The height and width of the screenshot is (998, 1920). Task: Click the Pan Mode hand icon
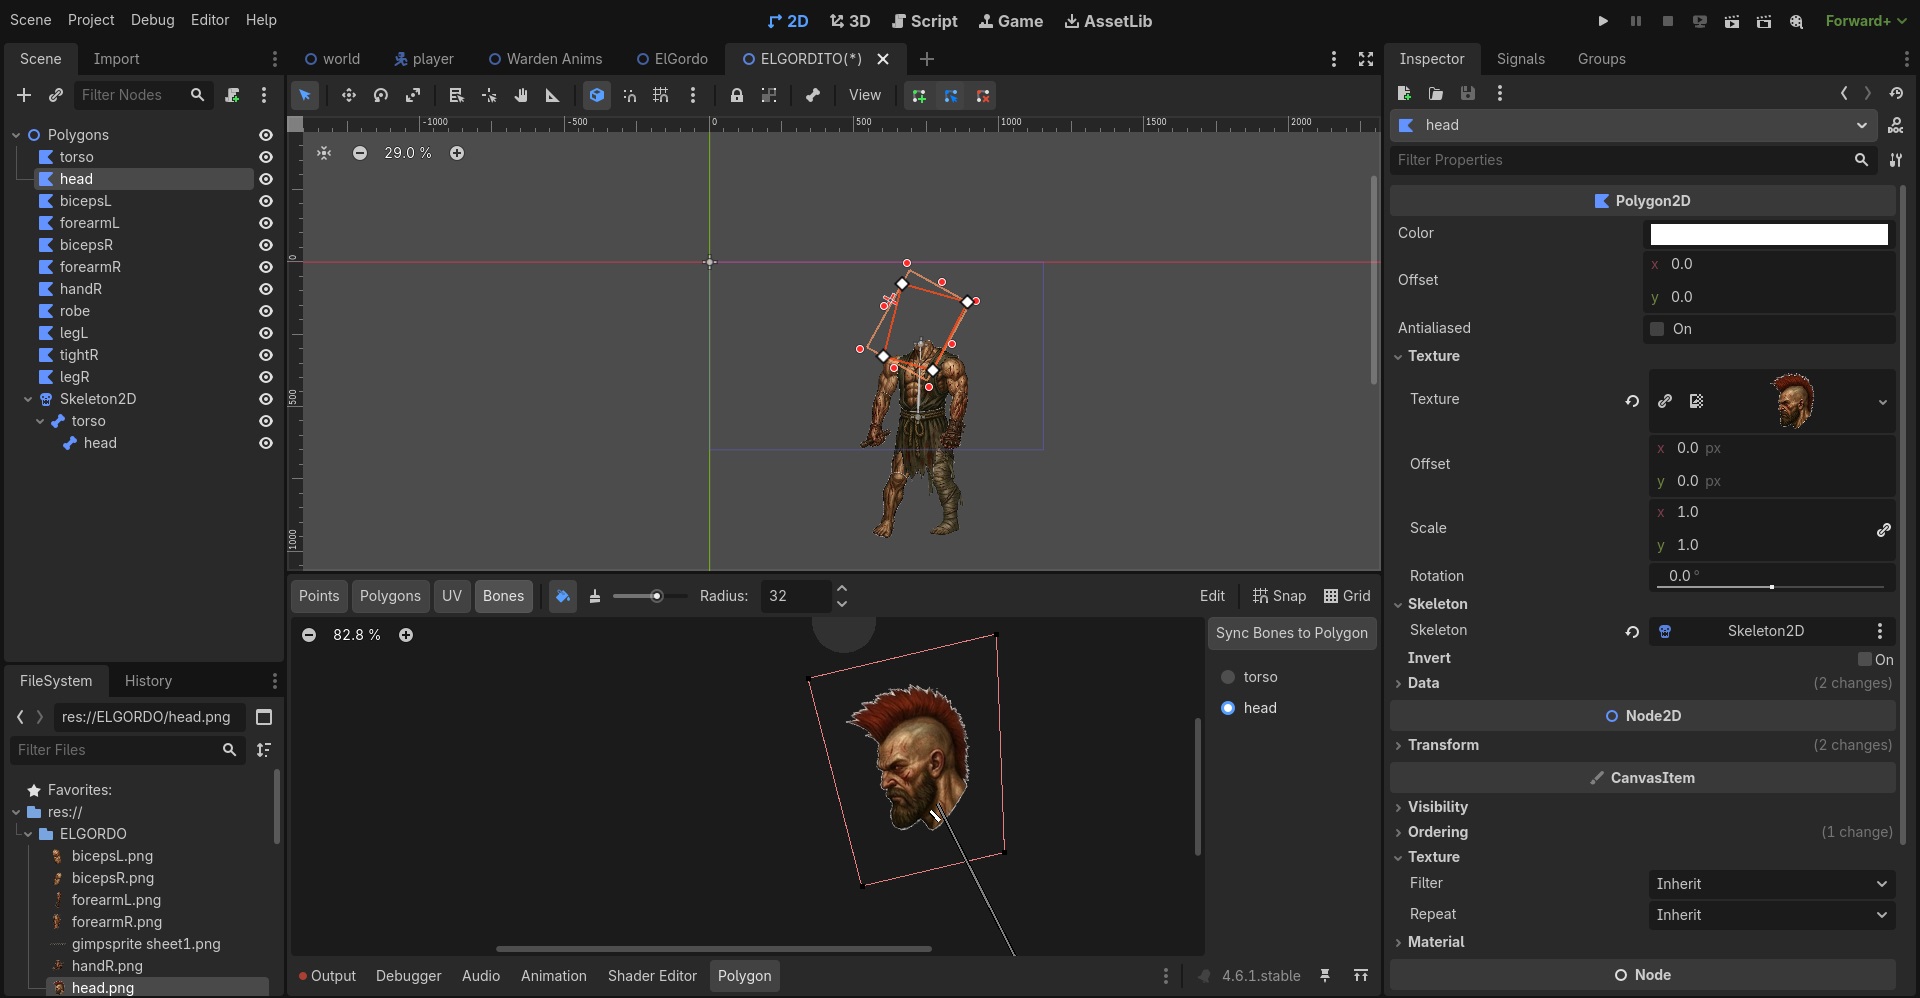pyautogui.click(x=521, y=95)
